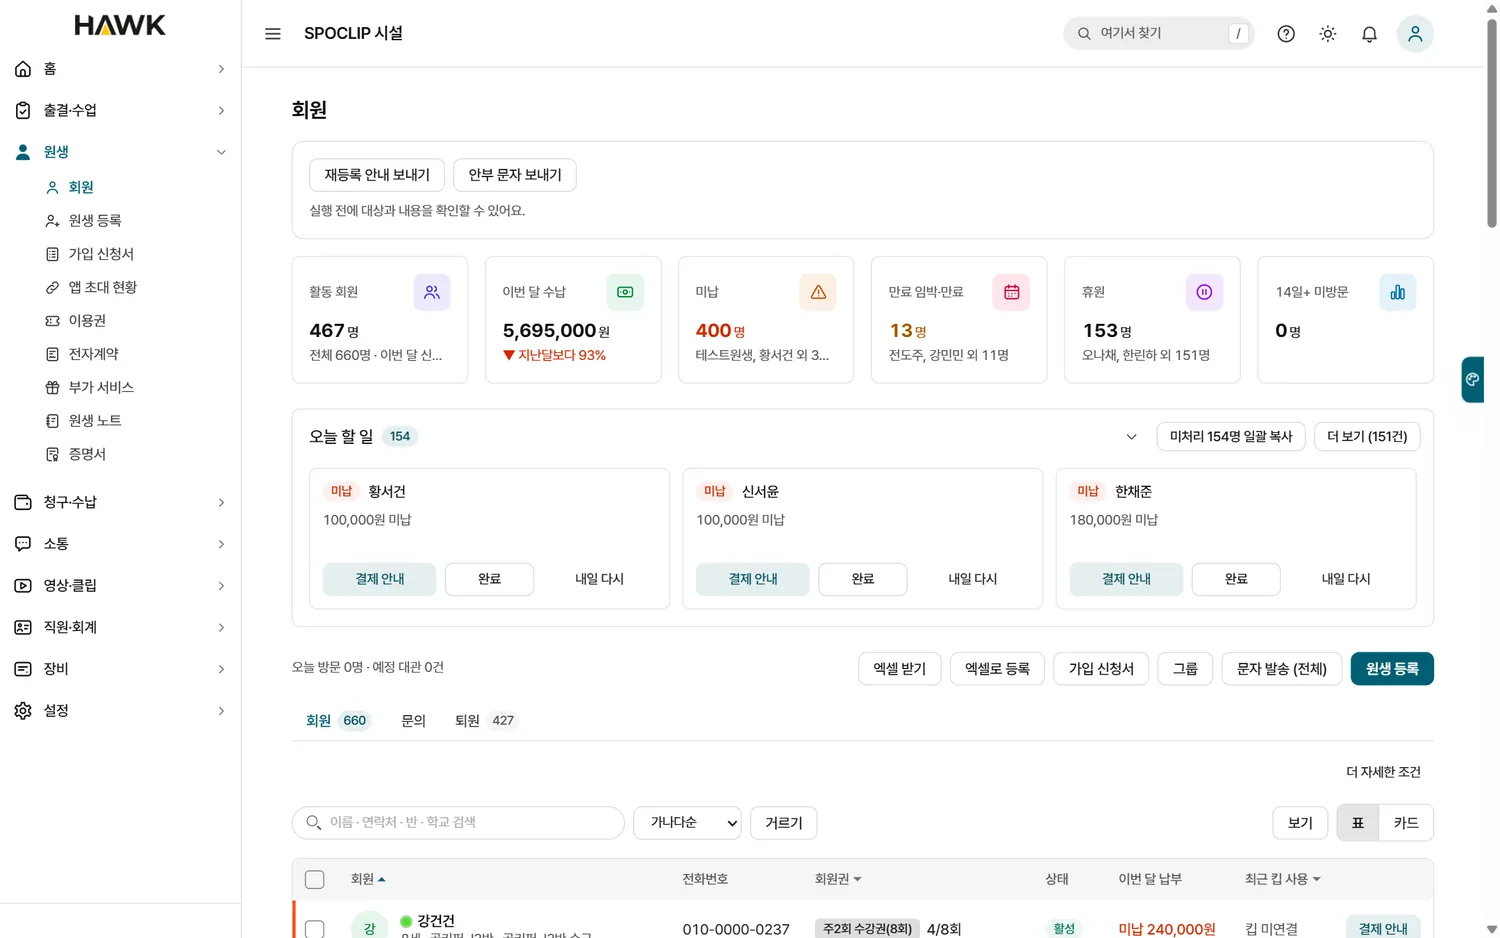The width and height of the screenshot is (1500, 938).
Task: Click the 14일+ 미방문 chart icon
Action: point(1397,292)
